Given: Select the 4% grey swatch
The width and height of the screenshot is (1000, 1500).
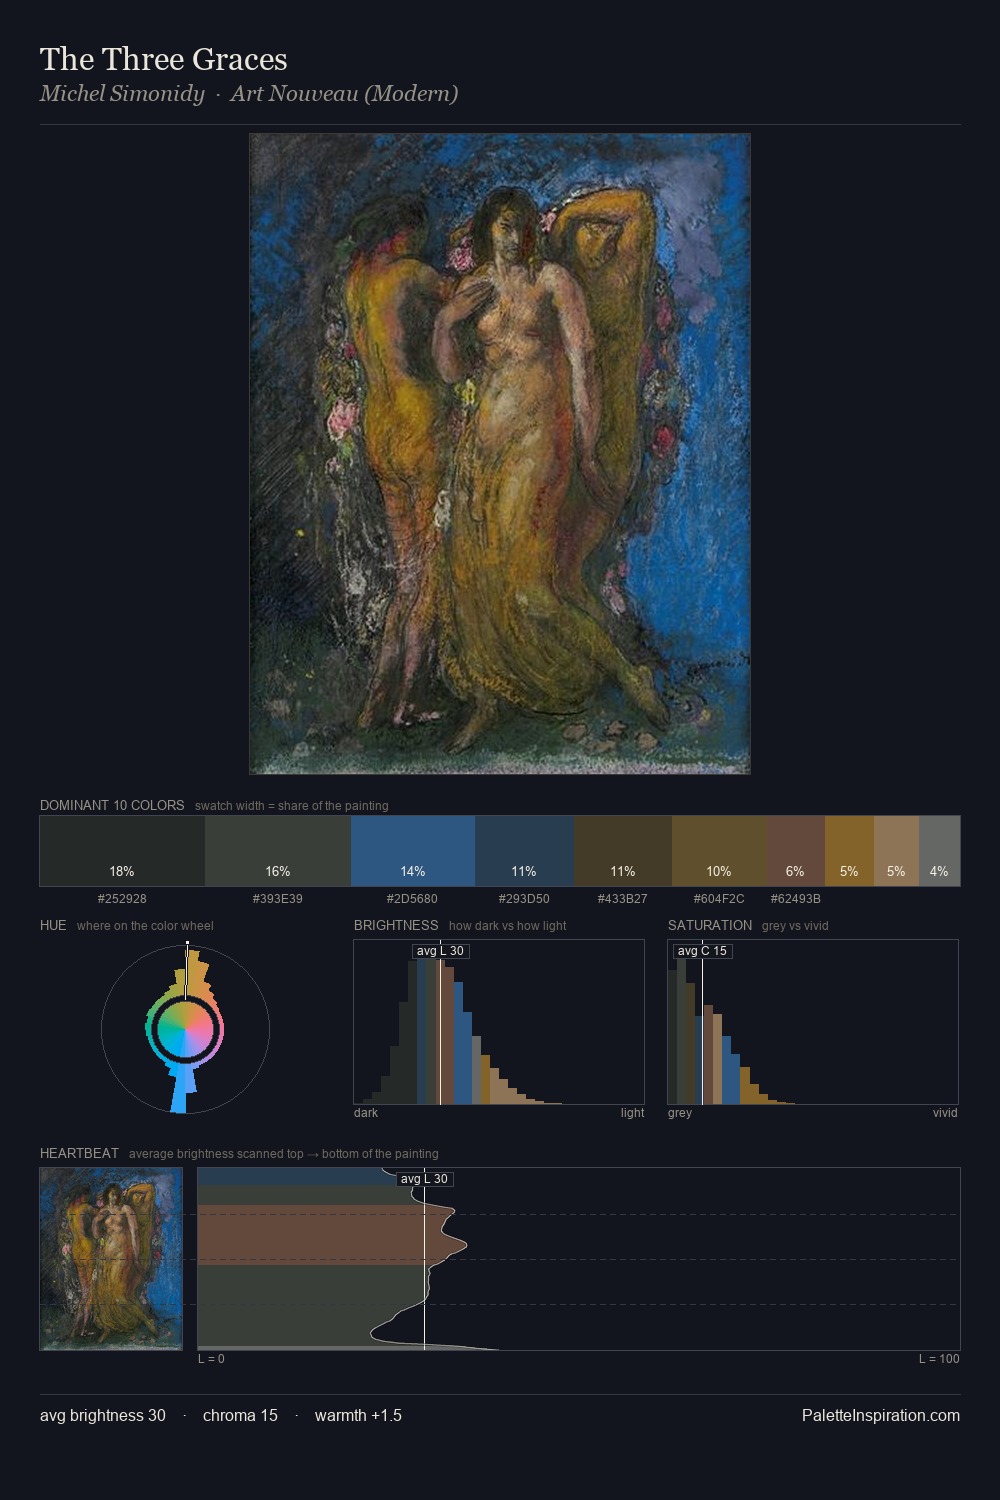Looking at the screenshot, I should coord(939,851).
